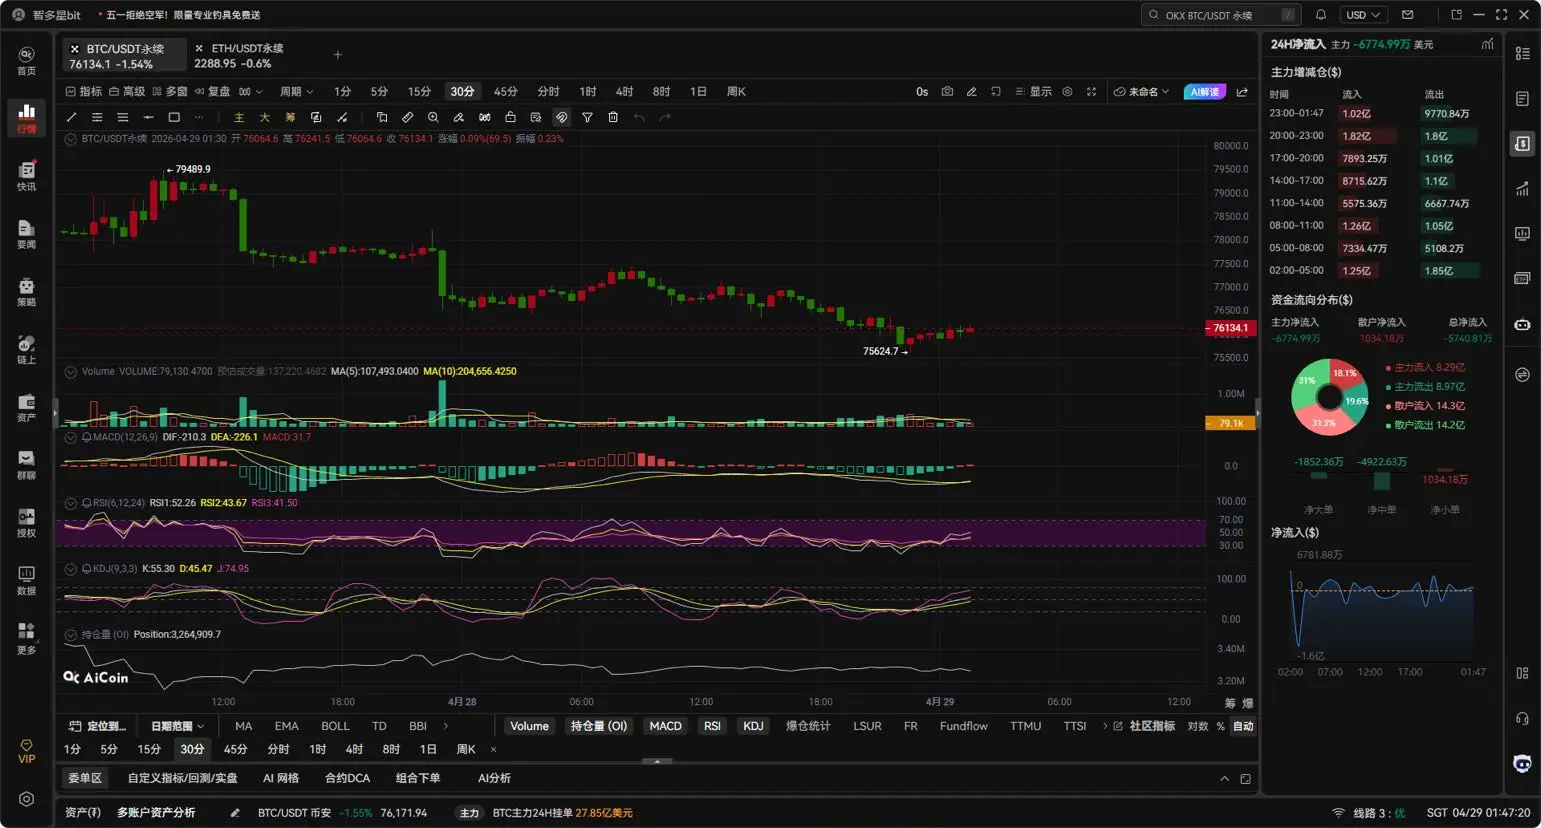Toggle the Volume indicator off
This screenshot has width=1541, height=828.
tap(529, 726)
